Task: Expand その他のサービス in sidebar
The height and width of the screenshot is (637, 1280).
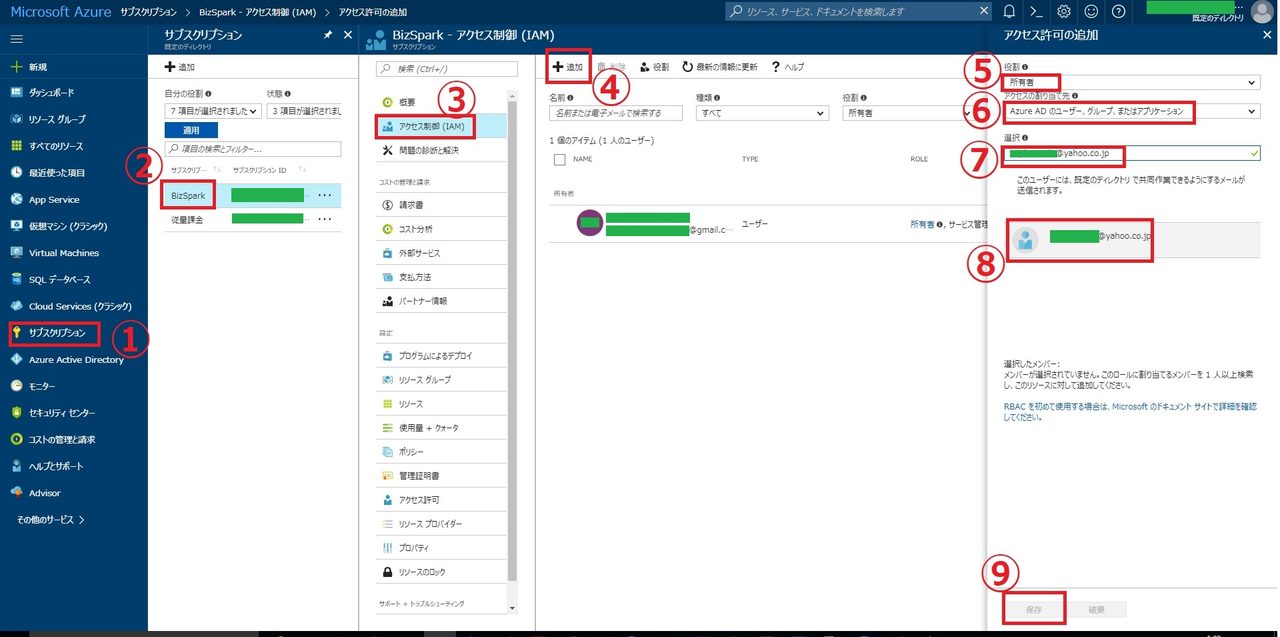Action: [x=50, y=520]
